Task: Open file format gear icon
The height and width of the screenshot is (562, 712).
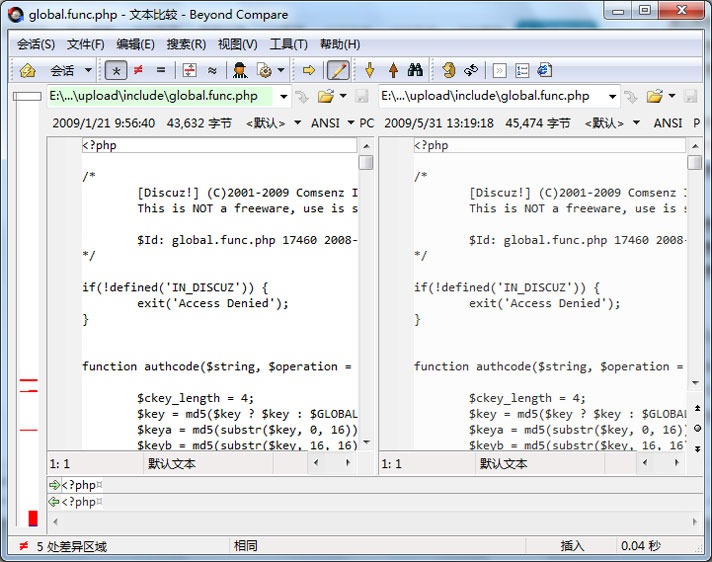Action: [x=264, y=70]
